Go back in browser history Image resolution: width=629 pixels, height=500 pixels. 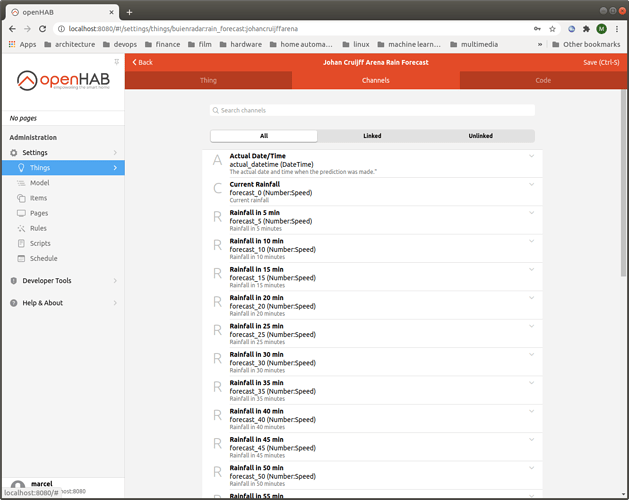[x=12, y=29]
